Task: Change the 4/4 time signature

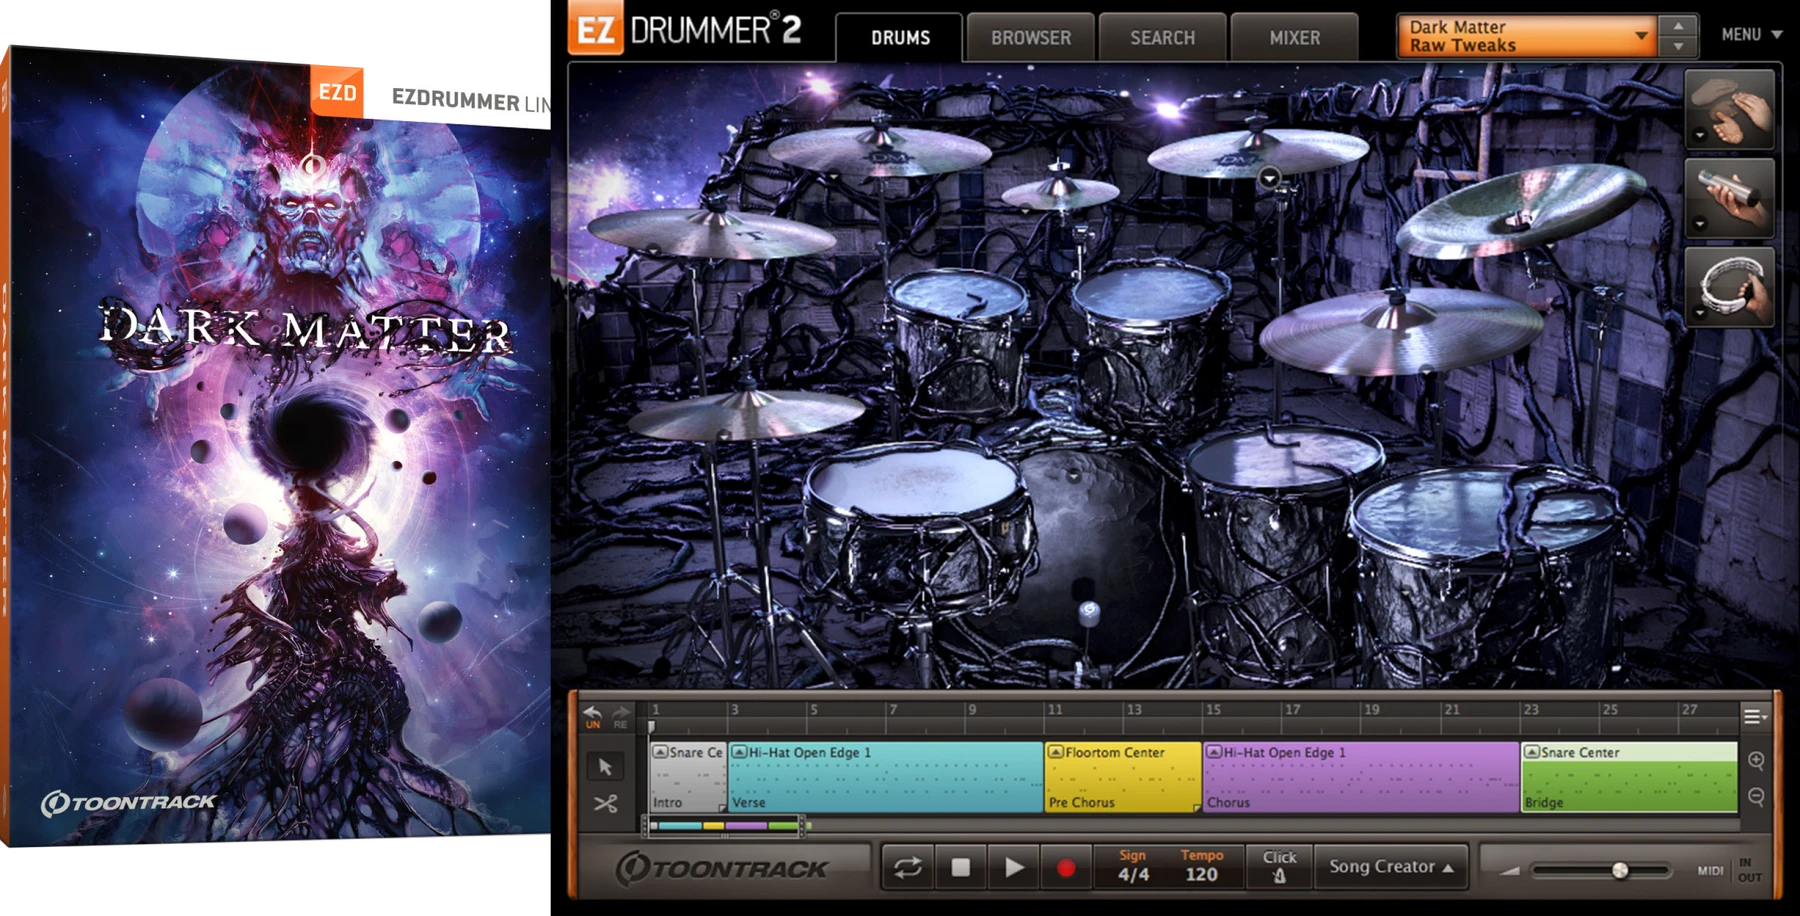Action: click(x=1133, y=875)
